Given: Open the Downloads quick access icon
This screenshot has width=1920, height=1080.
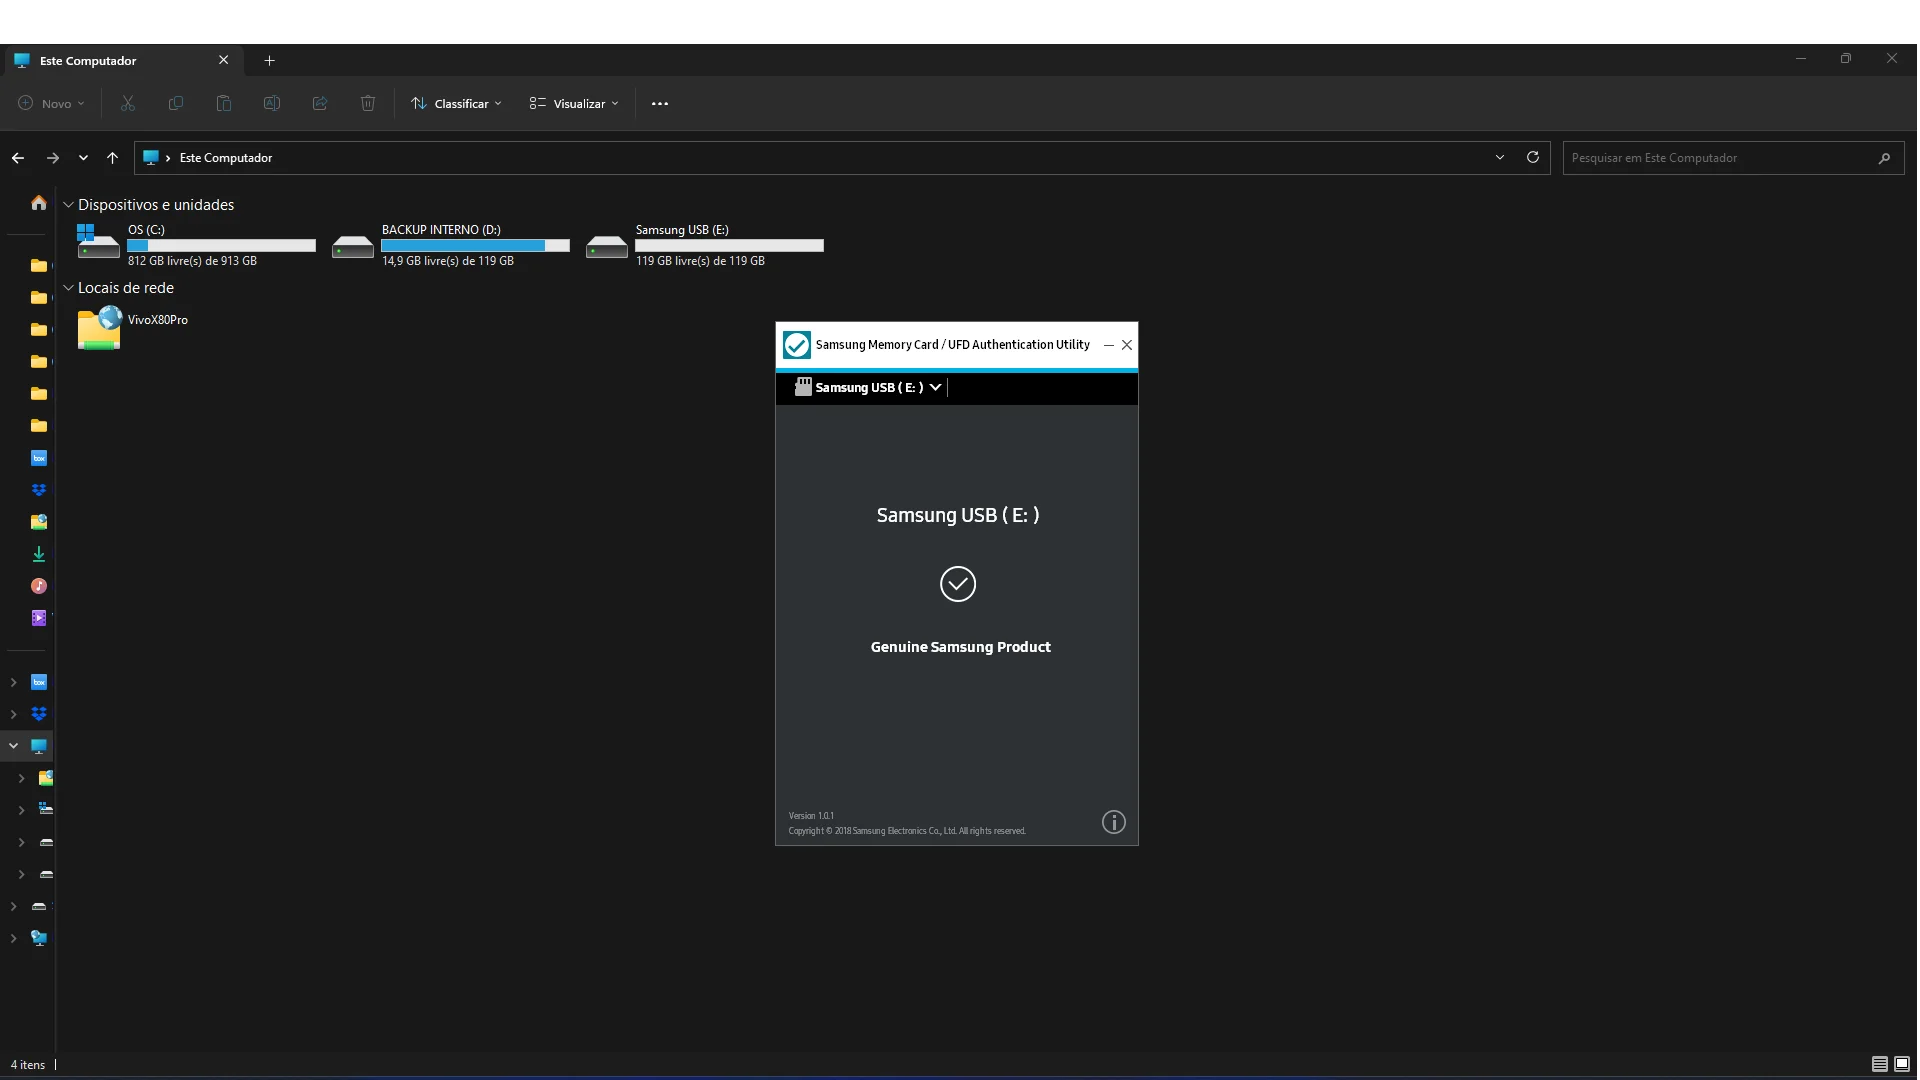Looking at the screenshot, I should (x=38, y=554).
